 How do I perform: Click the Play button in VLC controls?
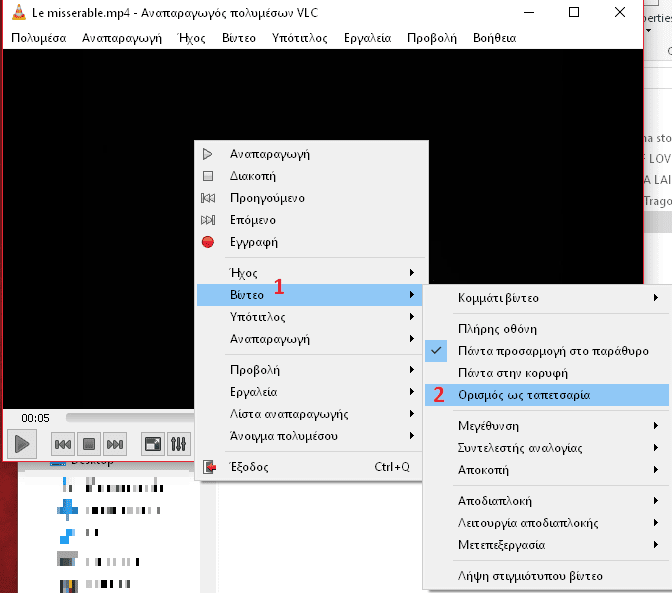(x=22, y=444)
